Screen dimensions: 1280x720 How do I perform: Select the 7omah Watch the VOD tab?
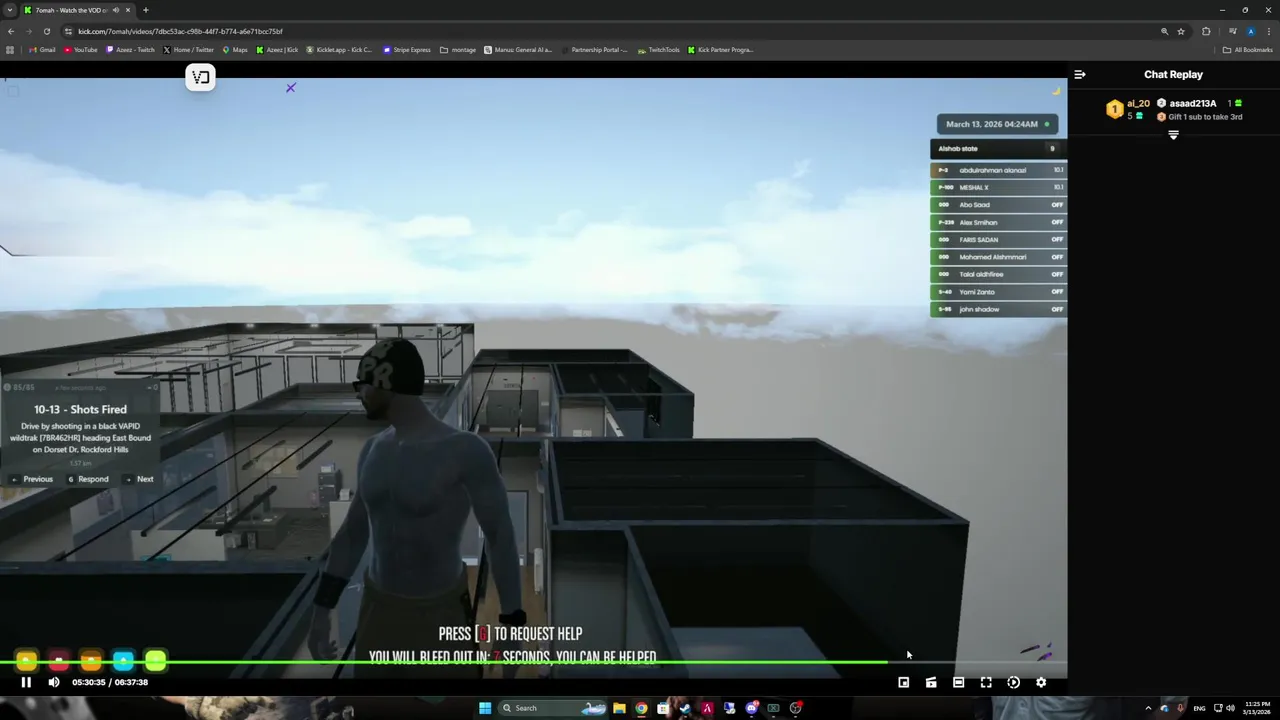coord(78,10)
